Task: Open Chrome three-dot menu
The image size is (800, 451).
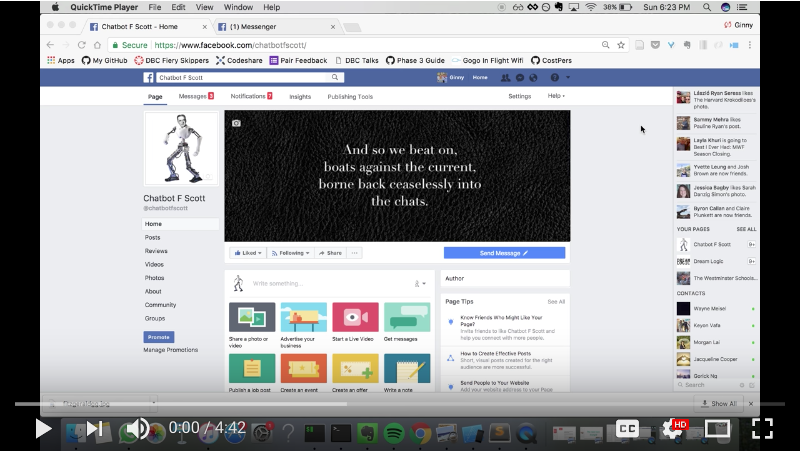Action: pyautogui.click(x=749, y=45)
